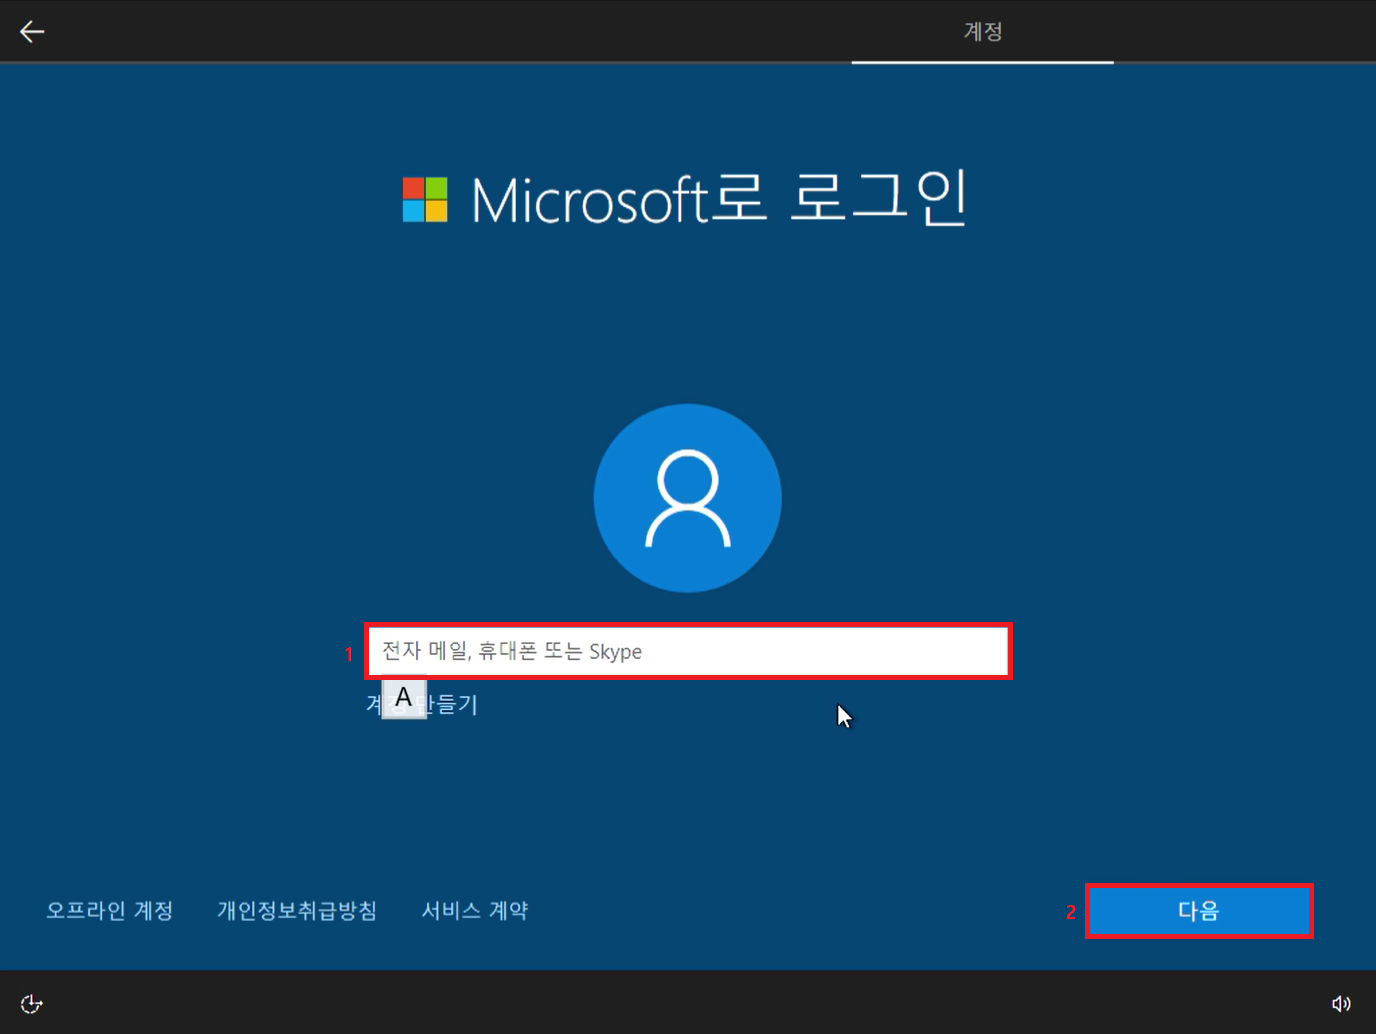Open the Ease of Access icon

point(31,1003)
